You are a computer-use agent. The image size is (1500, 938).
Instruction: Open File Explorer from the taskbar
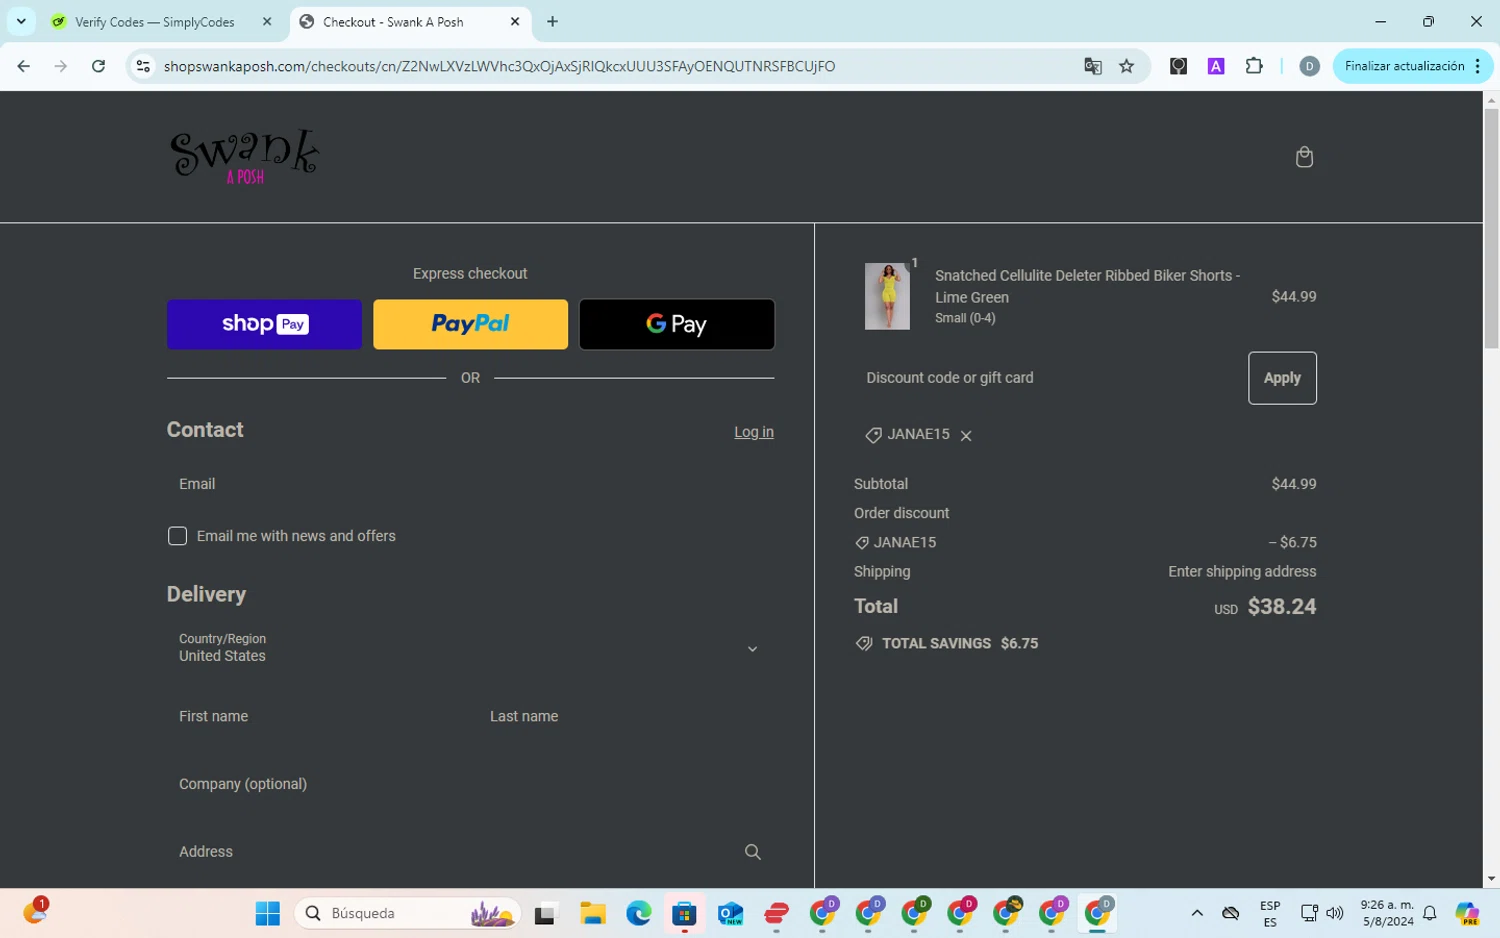(x=592, y=913)
